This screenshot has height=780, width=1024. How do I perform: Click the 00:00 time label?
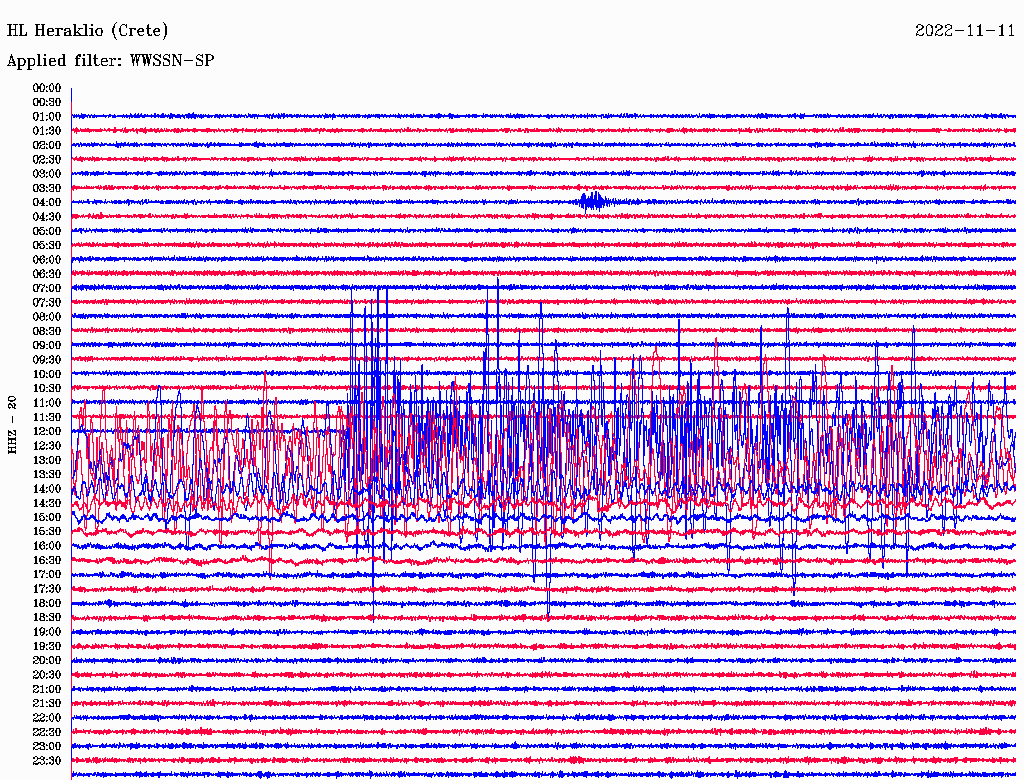(x=47, y=88)
